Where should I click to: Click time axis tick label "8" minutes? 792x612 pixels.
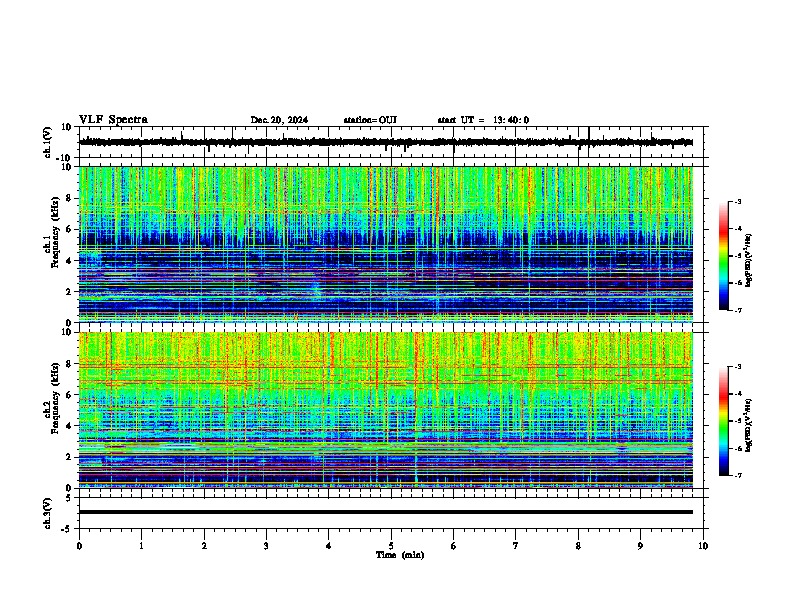pyautogui.click(x=578, y=546)
